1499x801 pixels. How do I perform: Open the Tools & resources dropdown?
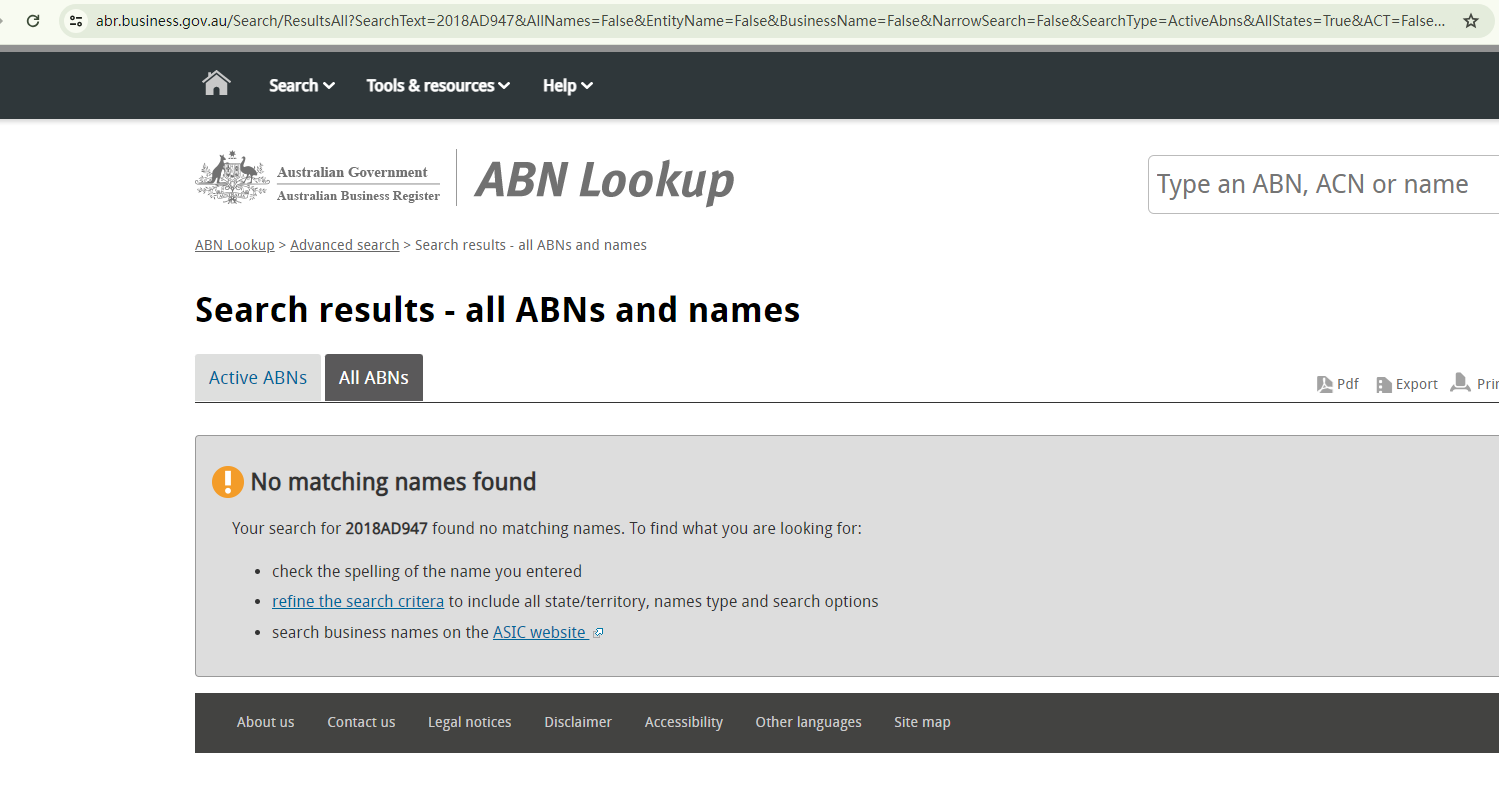coord(438,85)
